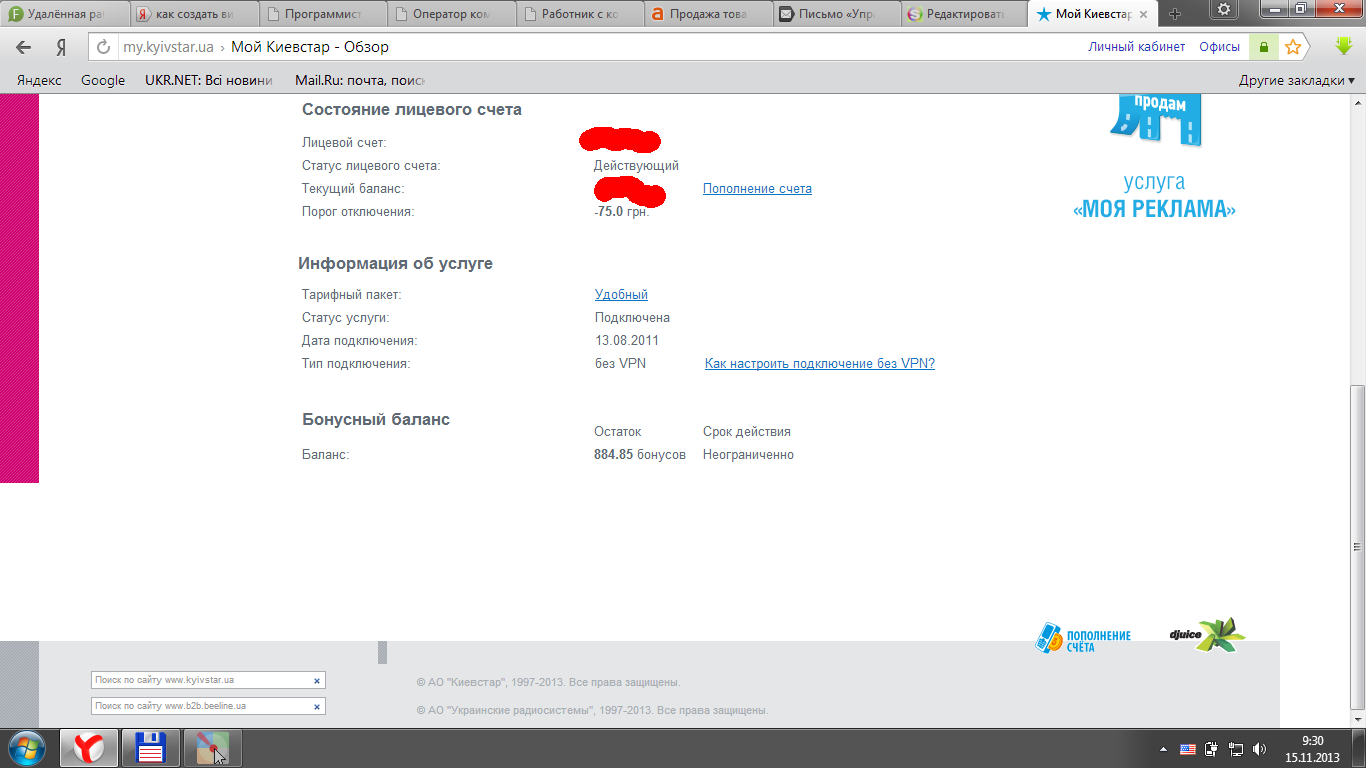Open the Mail.Ru: почта bookmark
Image resolution: width=1366 pixels, height=768 pixels.
coord(360,81)
